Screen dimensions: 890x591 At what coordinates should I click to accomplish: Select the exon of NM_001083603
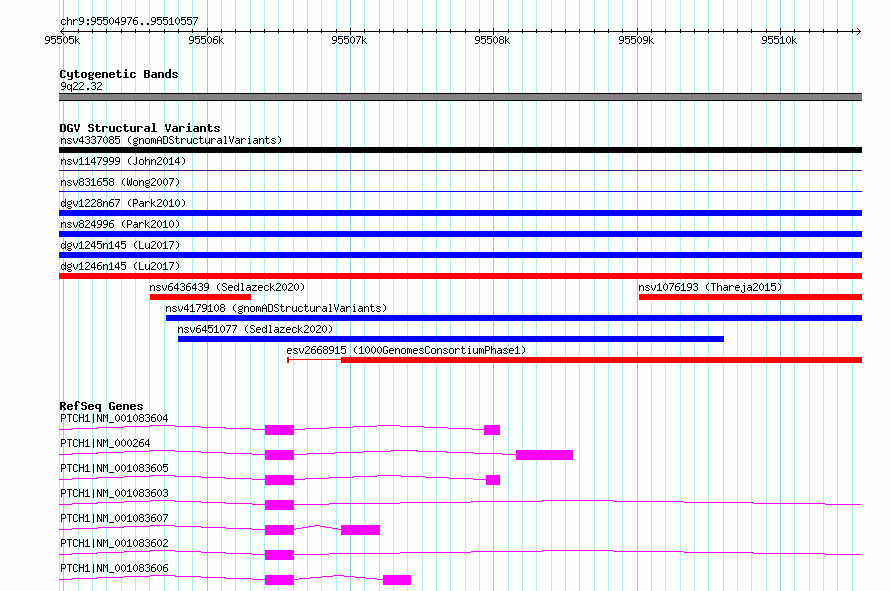(279, 505)
